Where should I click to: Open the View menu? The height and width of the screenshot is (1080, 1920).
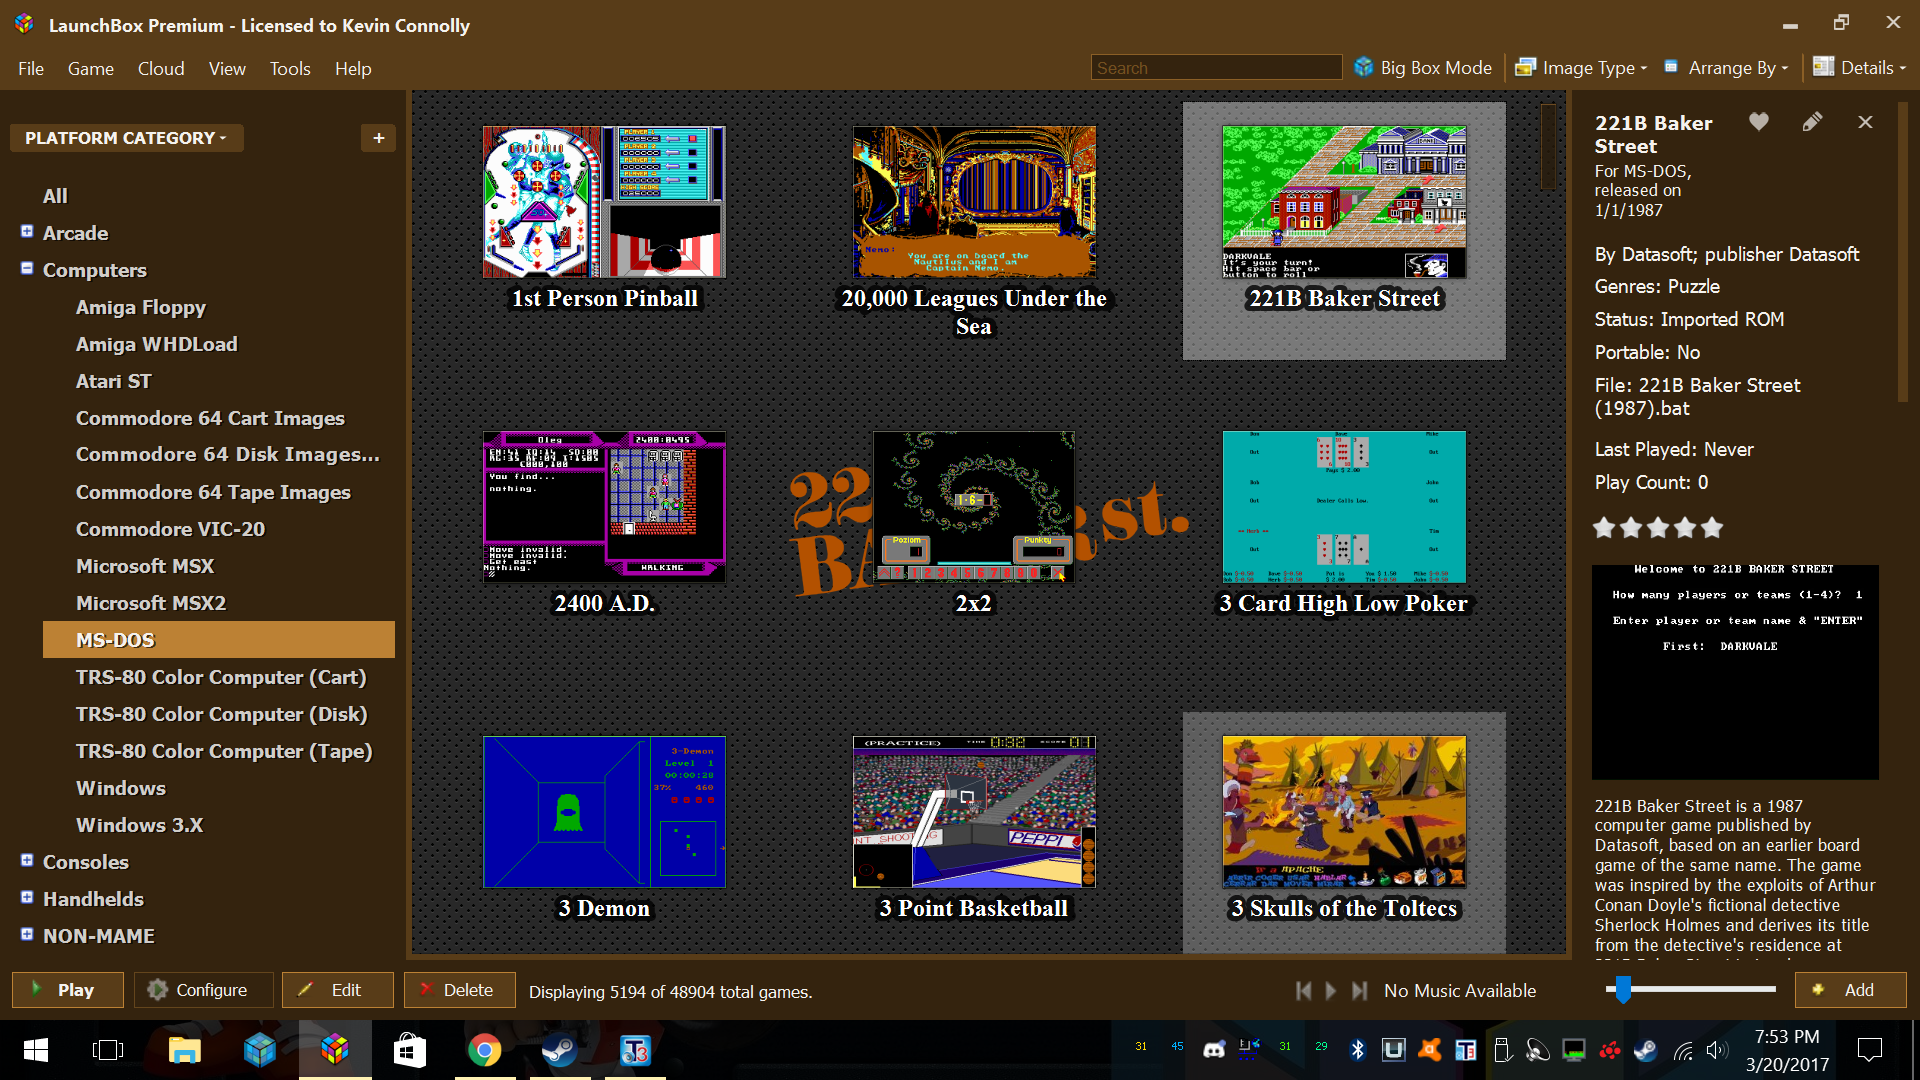coord(227,69)
